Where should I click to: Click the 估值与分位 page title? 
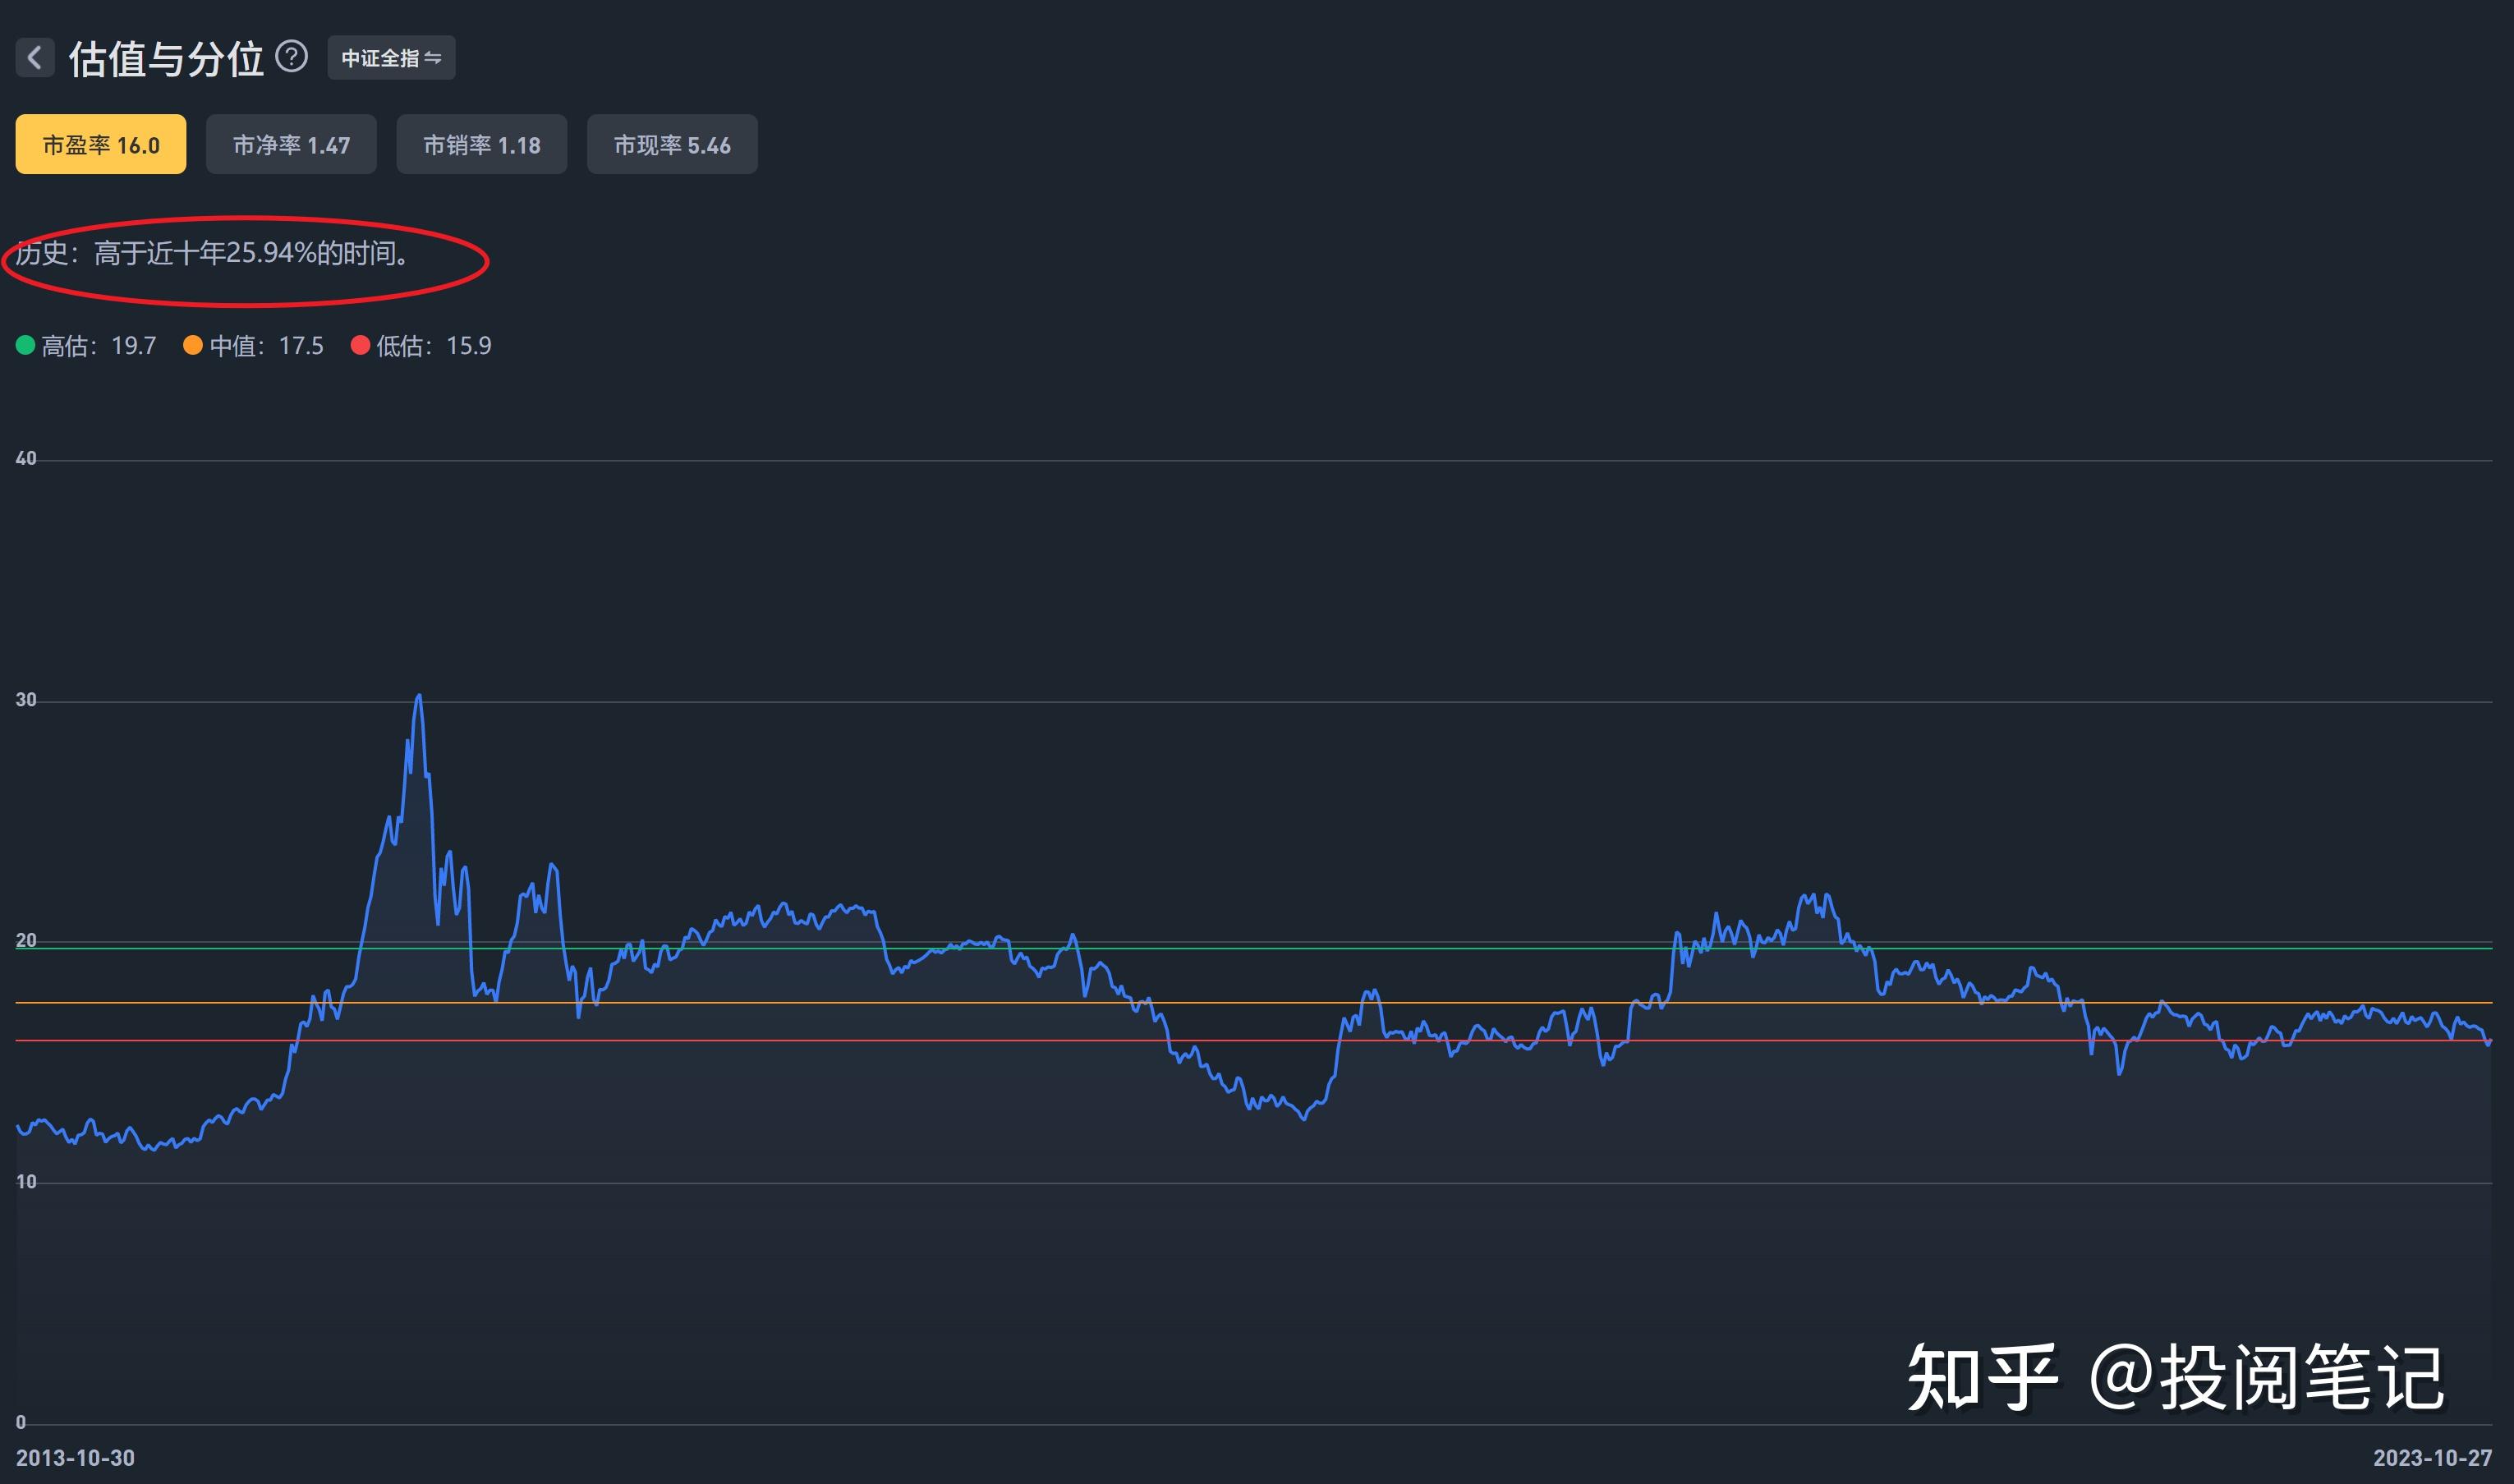[x=166, y=59]
